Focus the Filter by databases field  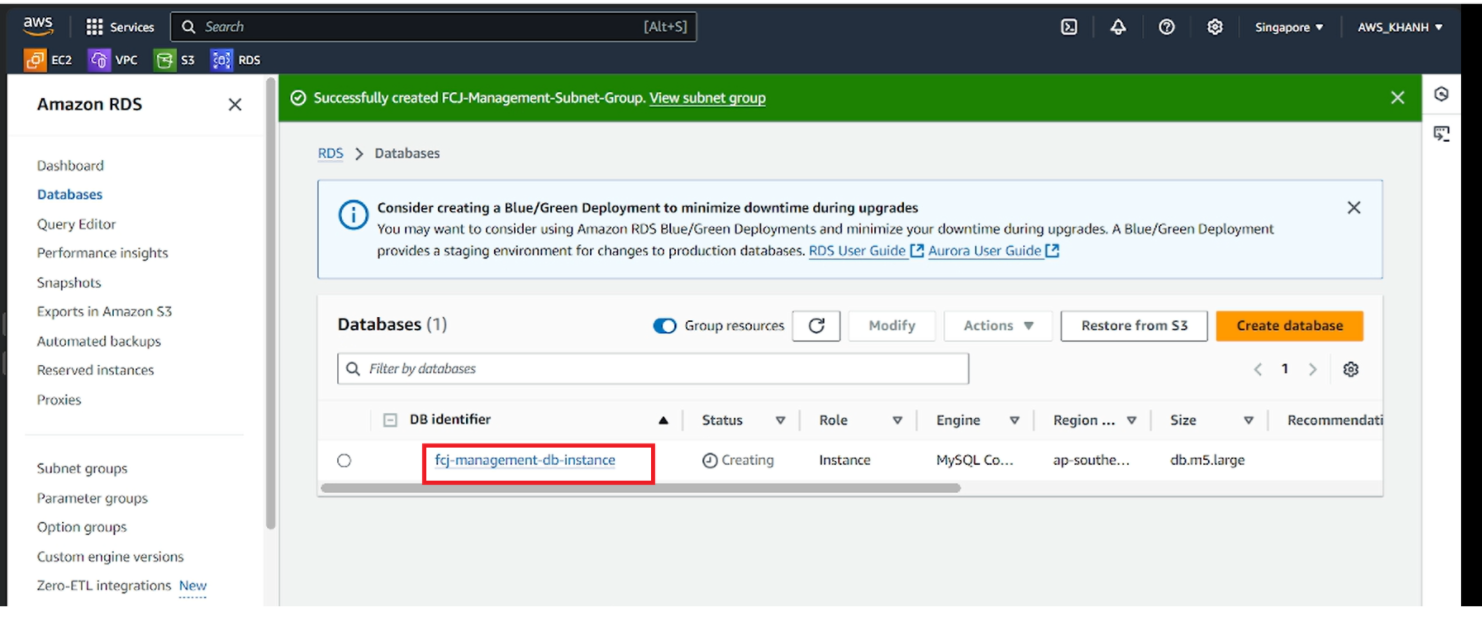point(653,369)
